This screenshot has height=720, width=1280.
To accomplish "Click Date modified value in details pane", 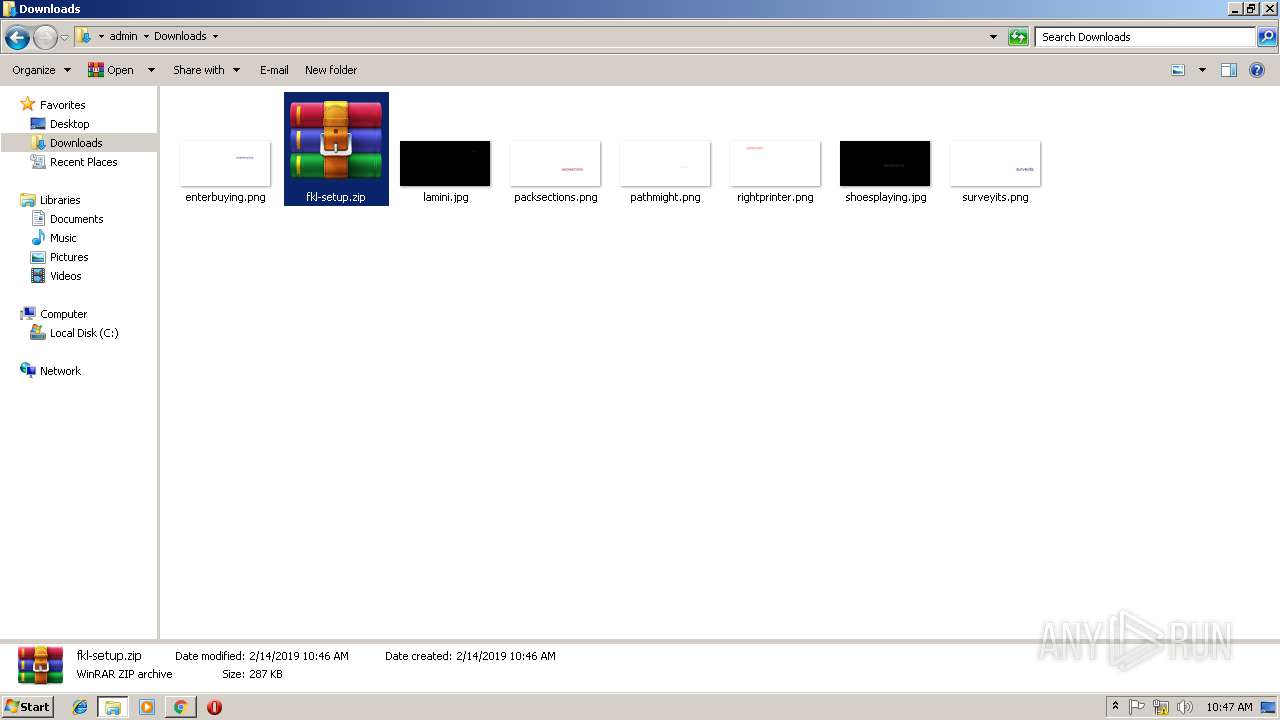I will 297,656.
